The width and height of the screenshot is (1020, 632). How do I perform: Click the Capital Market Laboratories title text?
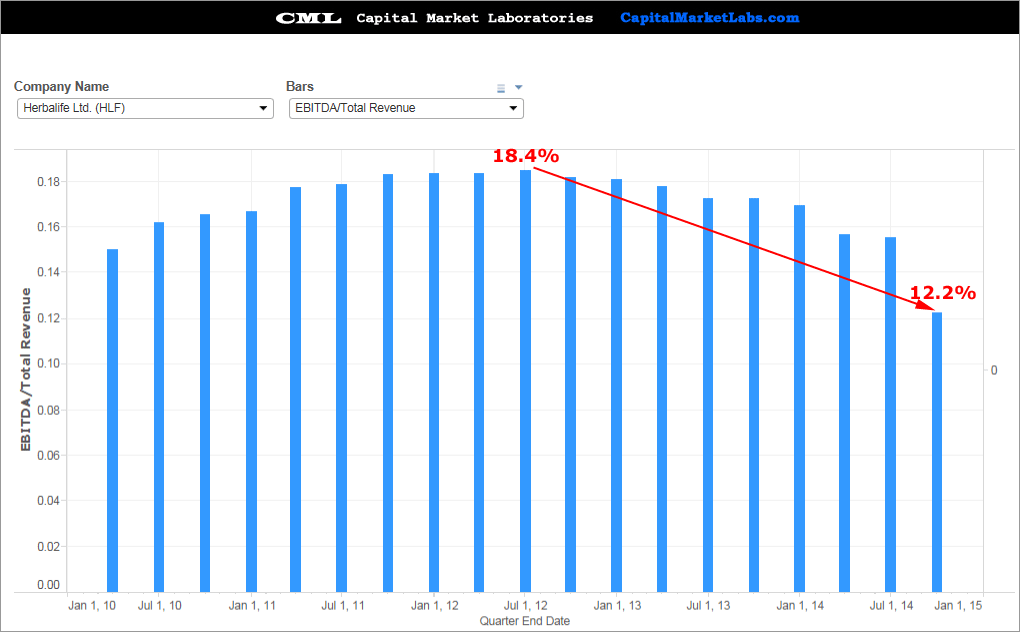pyautogui.click(x=474, y=18)
